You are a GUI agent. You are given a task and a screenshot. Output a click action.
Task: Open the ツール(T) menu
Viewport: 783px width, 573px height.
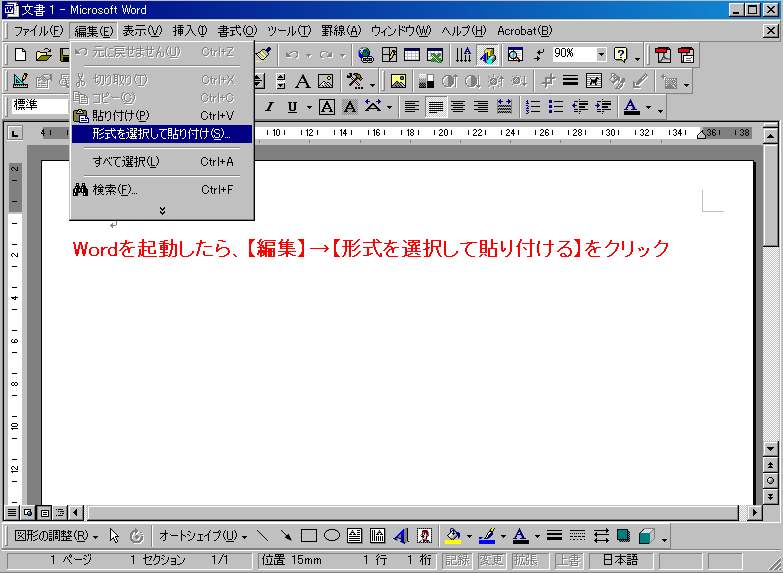[289, 31]
